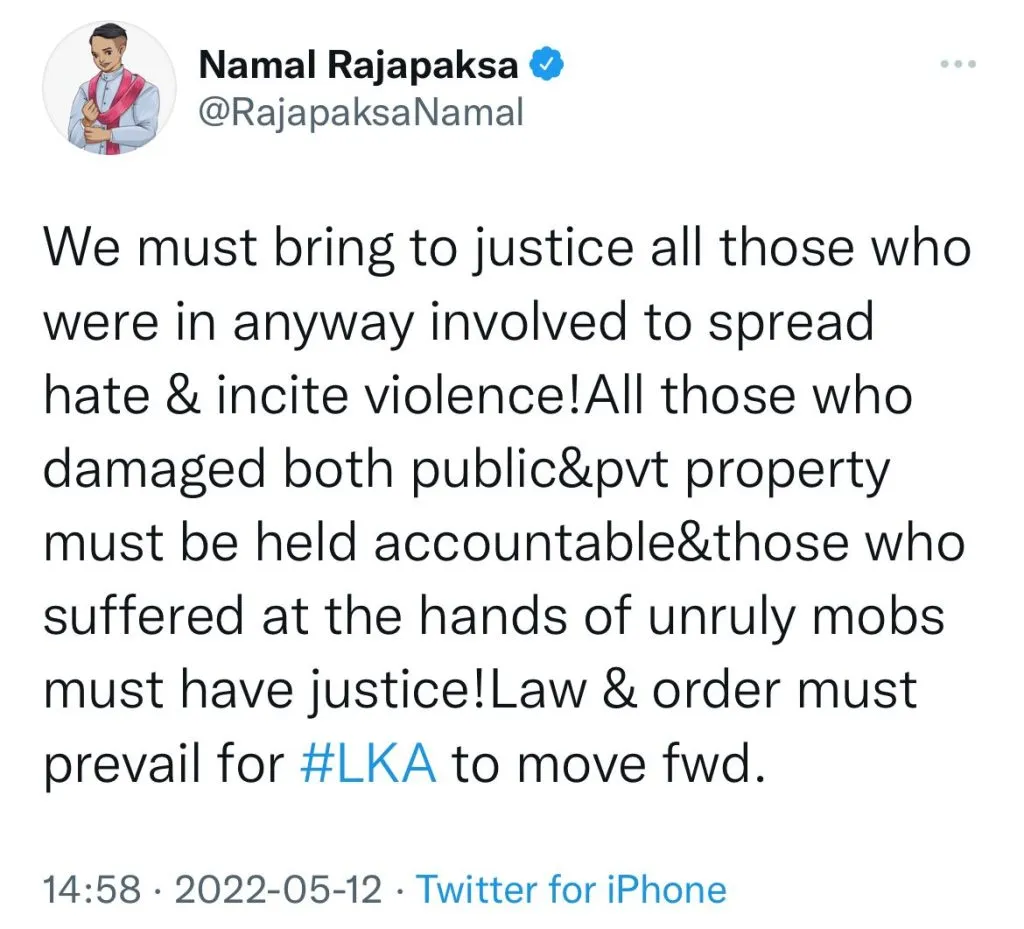Image resolution: width=1024 pixels, height=929 pixels.
Task: Click the text 'public&pvt' in the tweet
Action: tap(540, 470)
